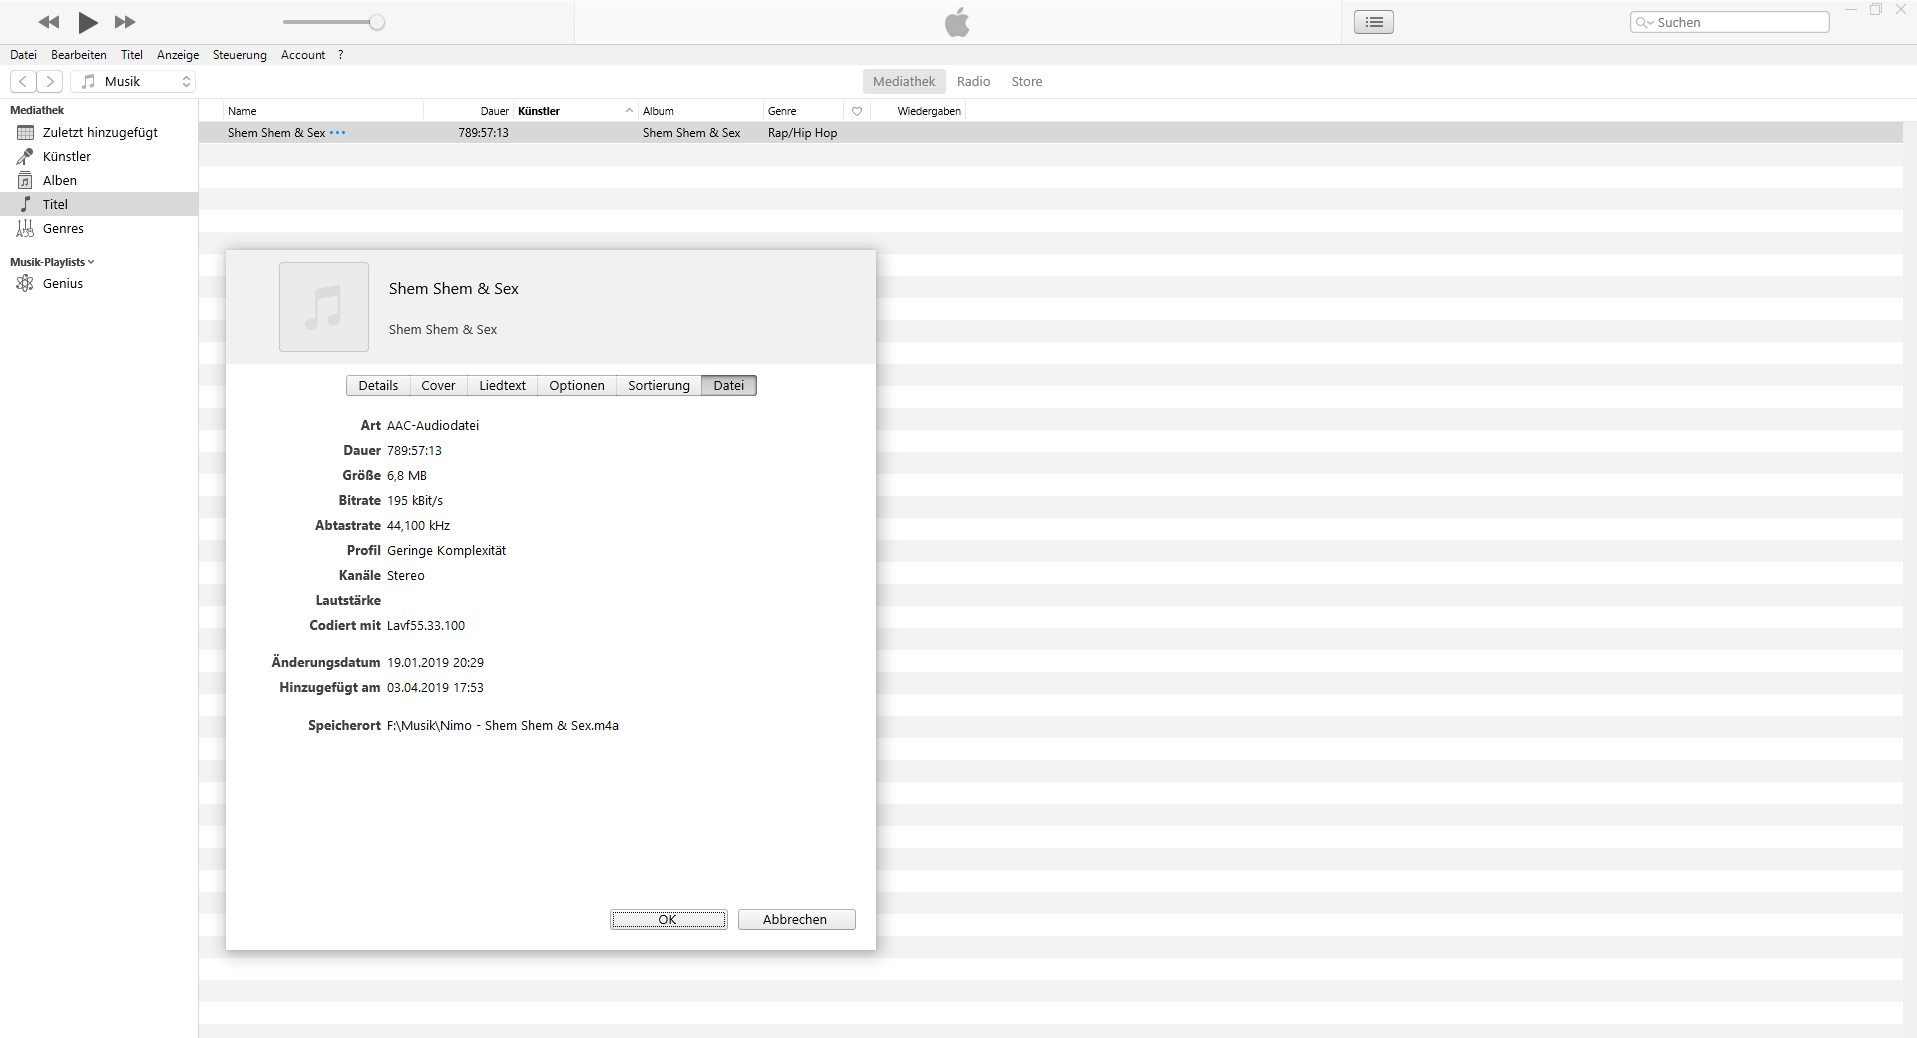The height and width of the screenshot is (1038, 1917).
Task: Click the Änderungsdatum value 19.01.2019 20:29
Action: (435, 663)
